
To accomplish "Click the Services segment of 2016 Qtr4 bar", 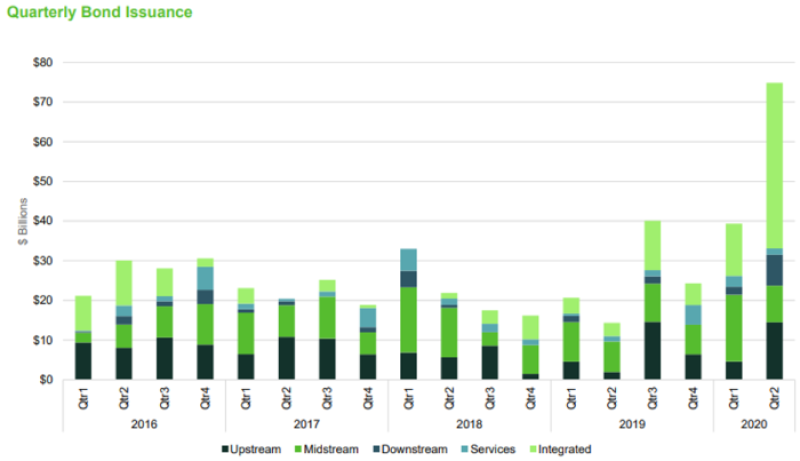I will [x=205, y=278].
